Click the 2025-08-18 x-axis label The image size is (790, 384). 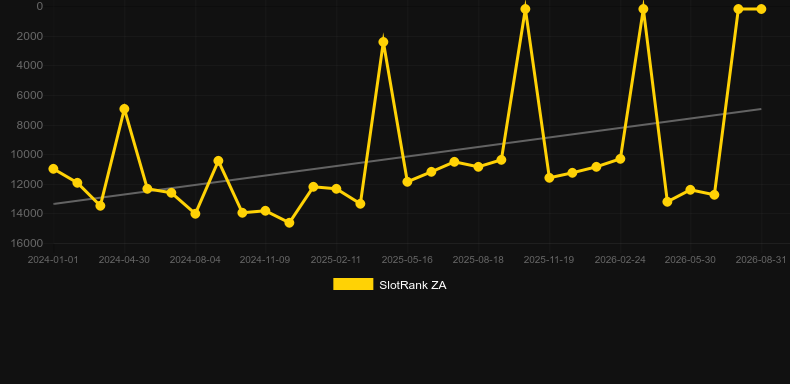478,260
